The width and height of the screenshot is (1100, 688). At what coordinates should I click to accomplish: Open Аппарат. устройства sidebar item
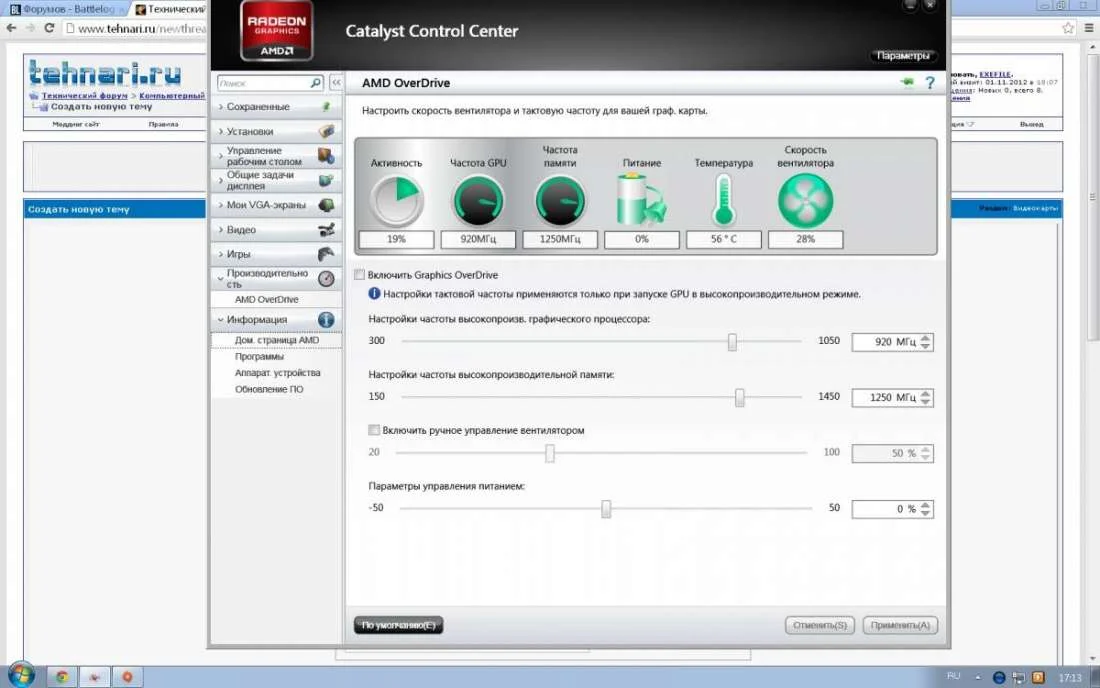tap(277, 372)
